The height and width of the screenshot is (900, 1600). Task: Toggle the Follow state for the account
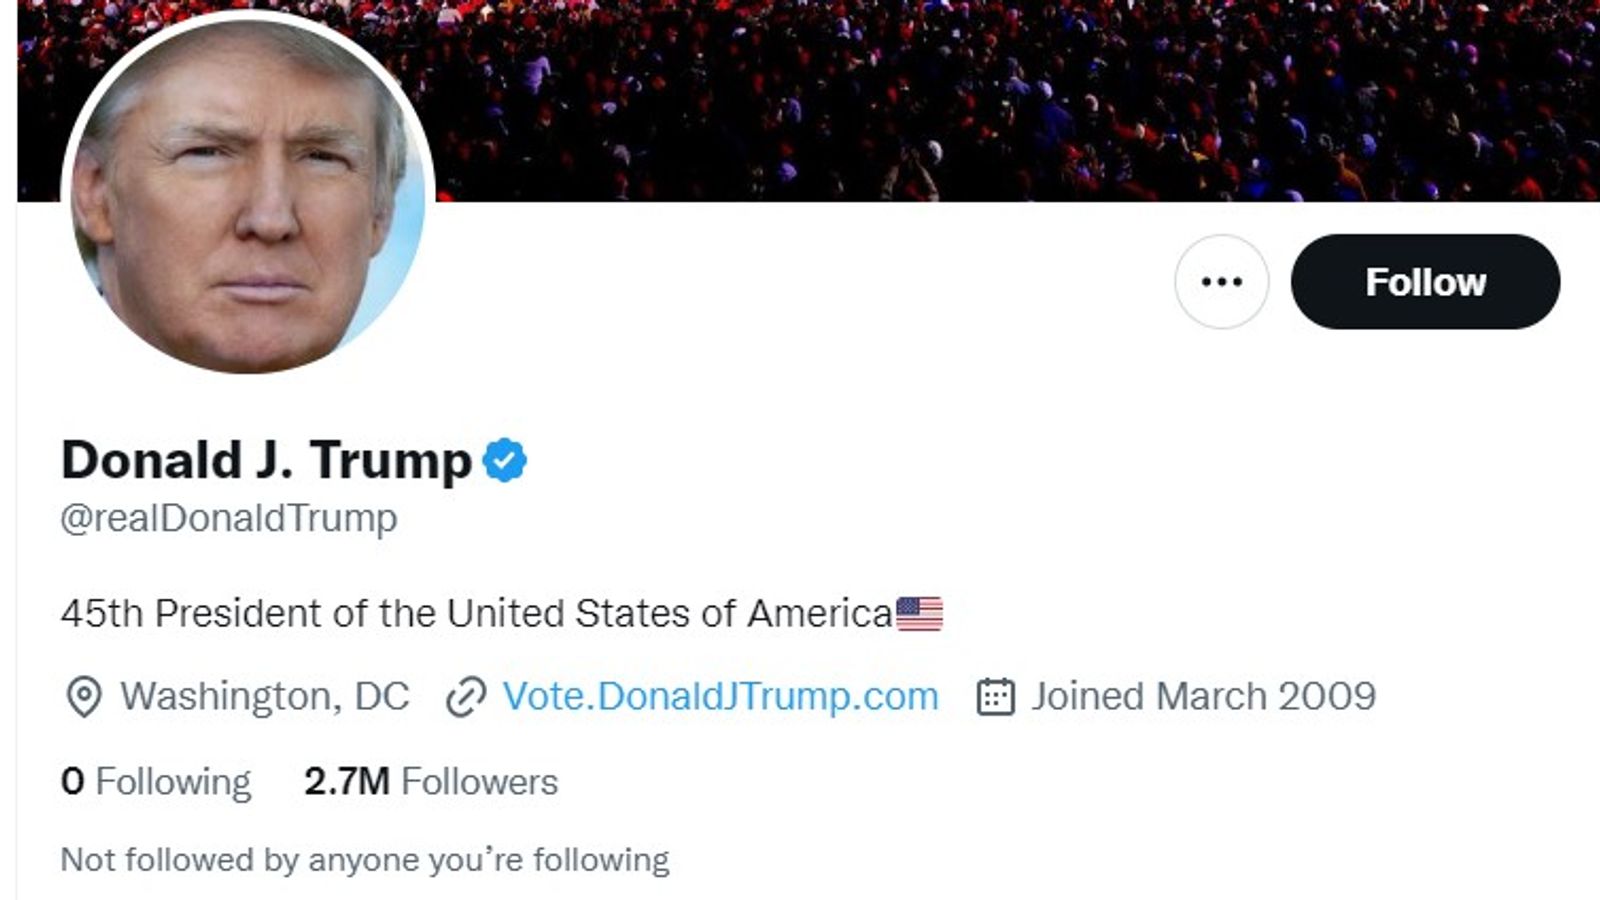click(x=1426, y=282)
